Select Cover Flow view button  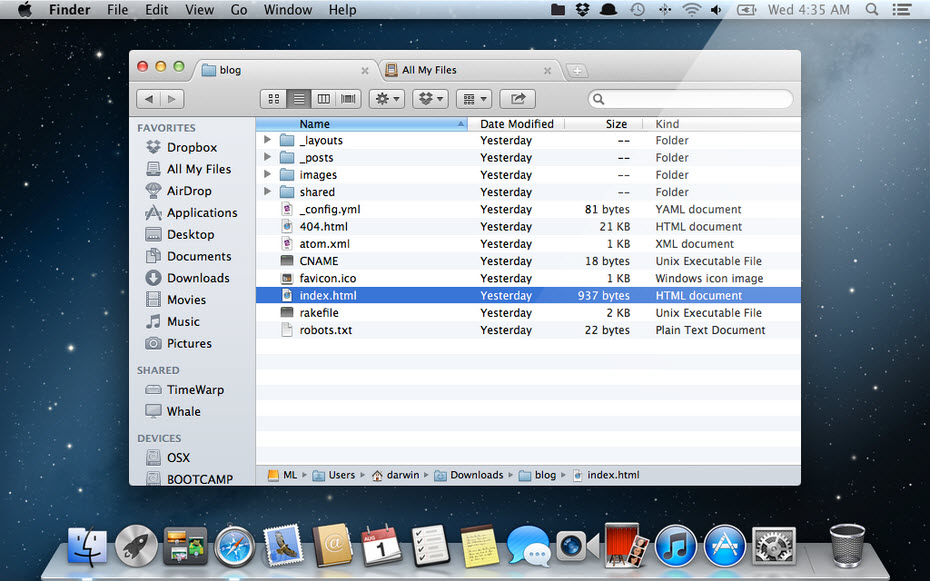(x=348, y=99)
